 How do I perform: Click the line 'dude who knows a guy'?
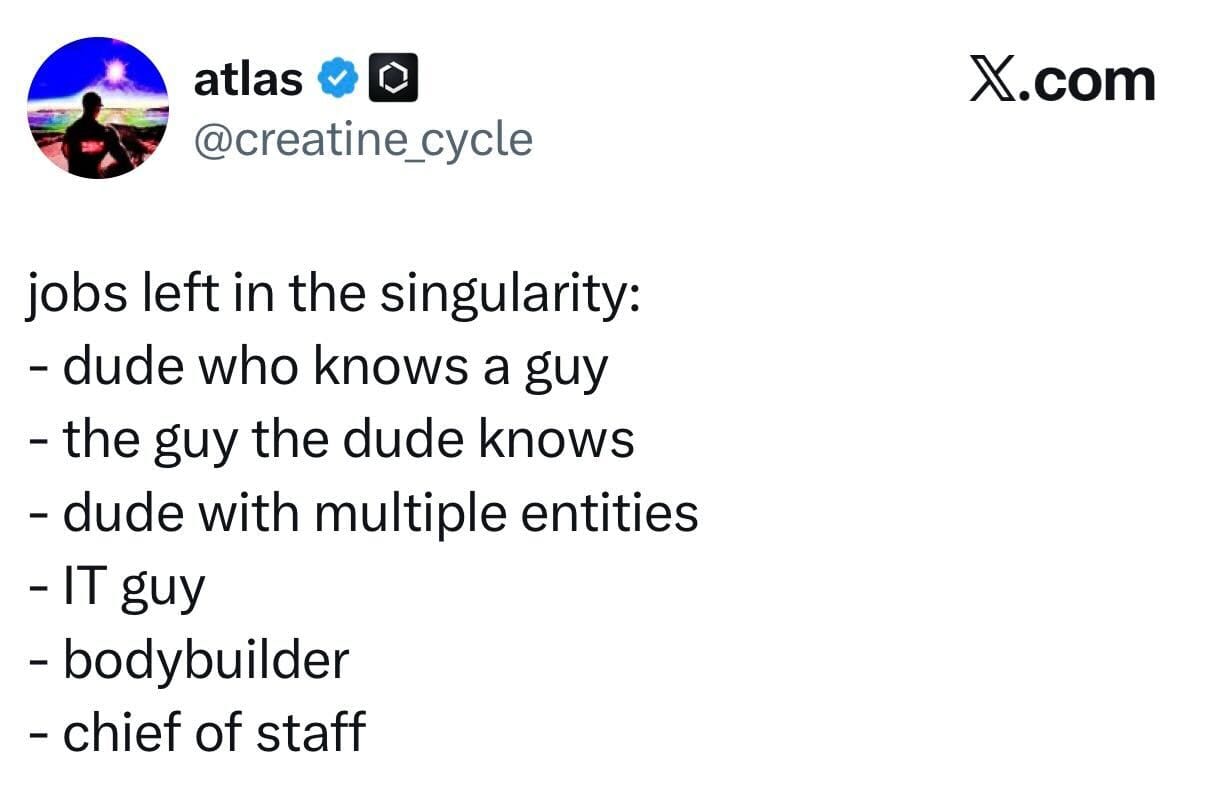pos(335,370)
